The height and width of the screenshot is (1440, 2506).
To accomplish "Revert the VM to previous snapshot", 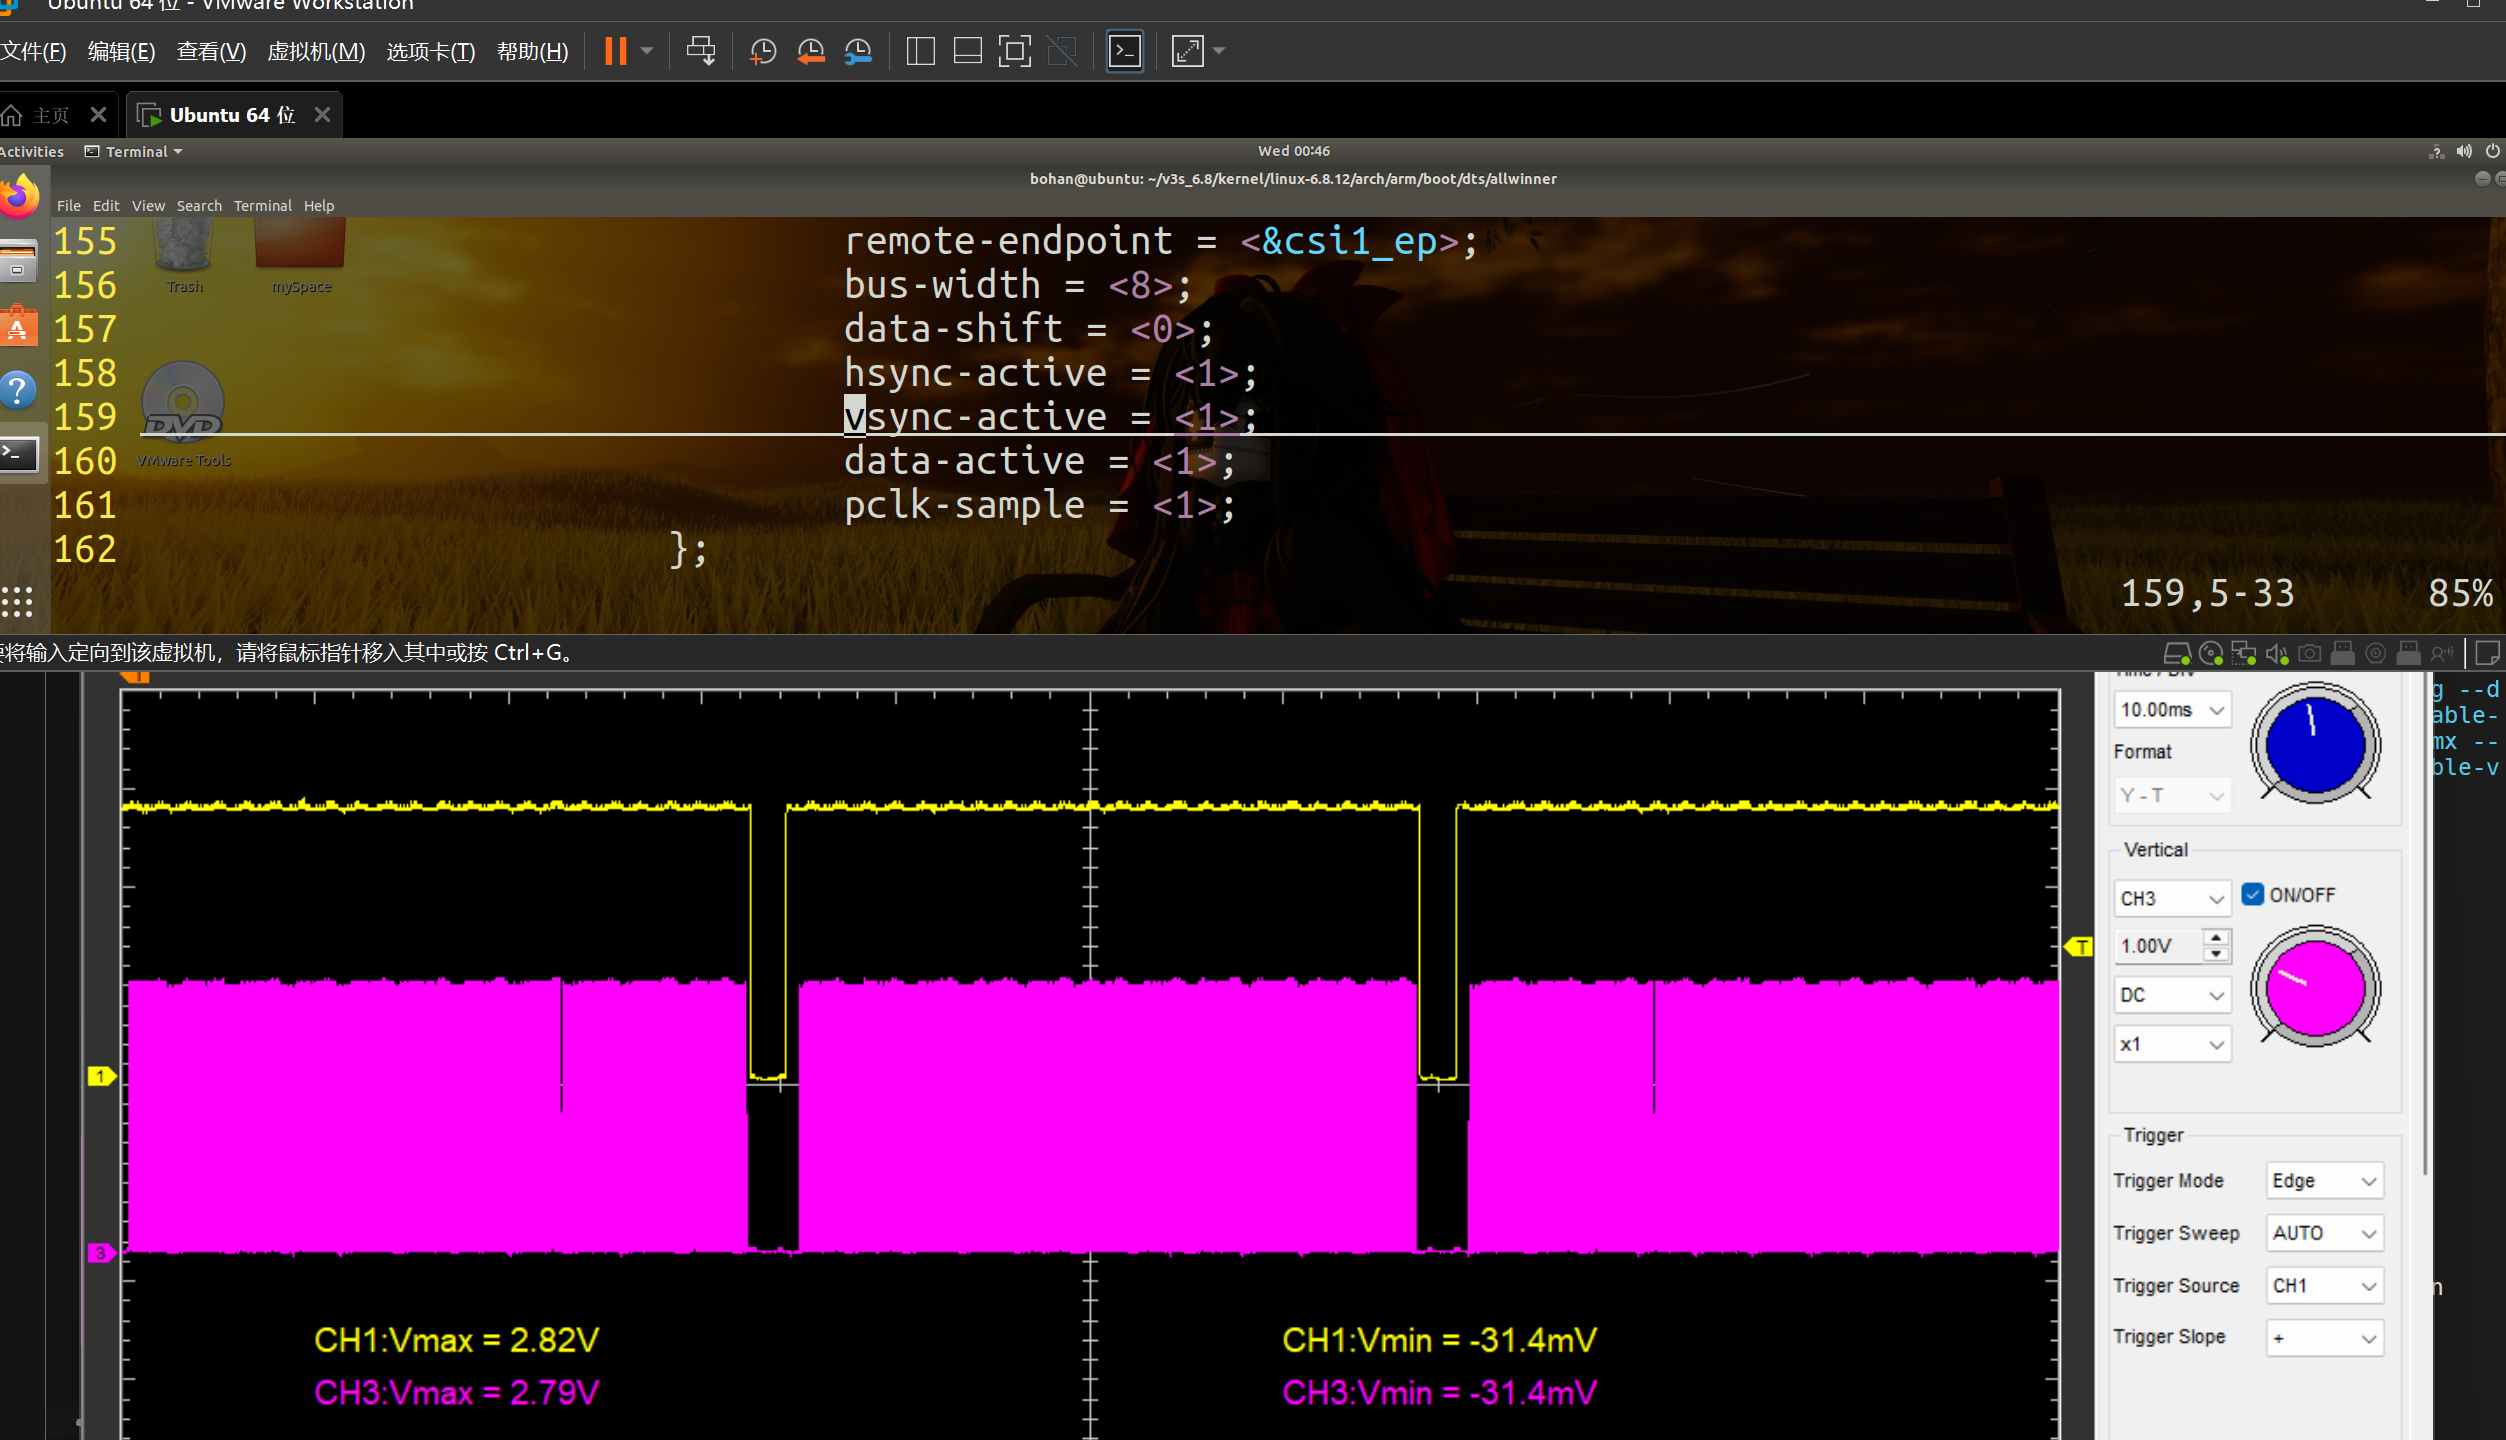I will (811, 51).
